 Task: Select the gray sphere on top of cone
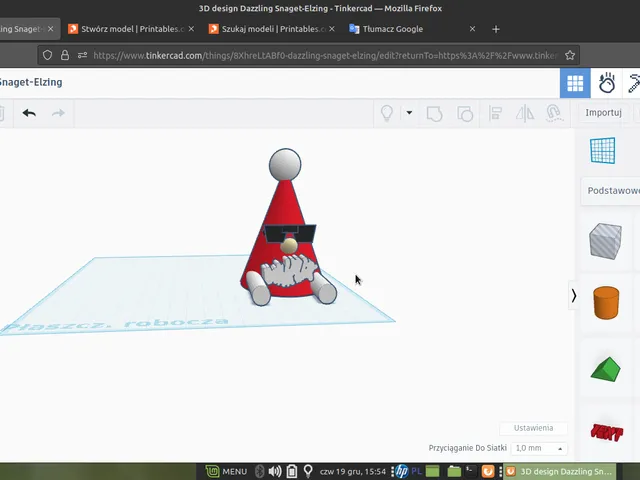(x=285, y=164)
